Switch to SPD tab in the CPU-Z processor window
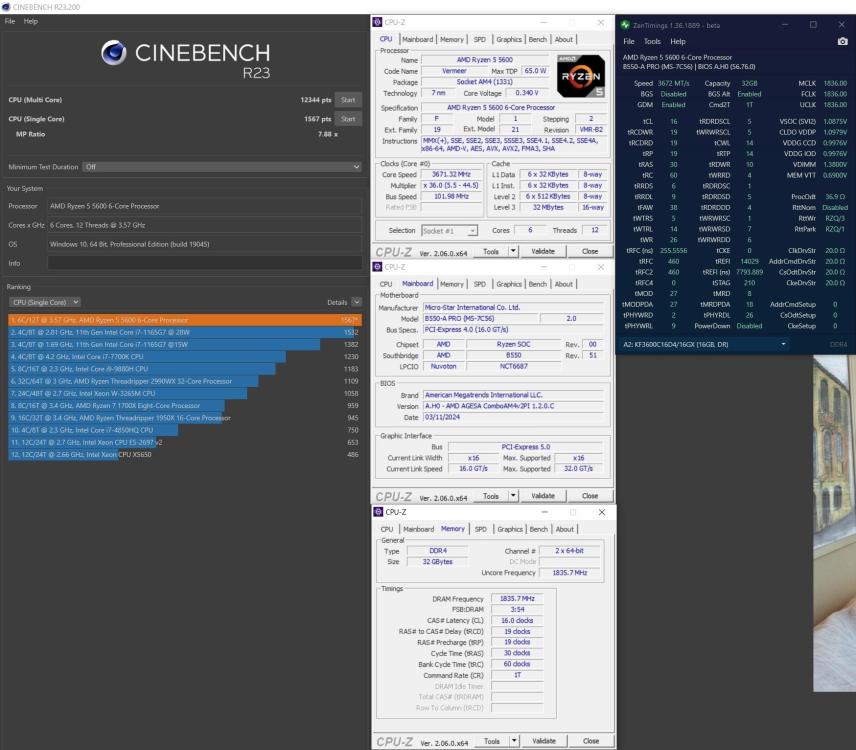Image resolution: width=856 pixels, height=750 pixels. [479, 39]
